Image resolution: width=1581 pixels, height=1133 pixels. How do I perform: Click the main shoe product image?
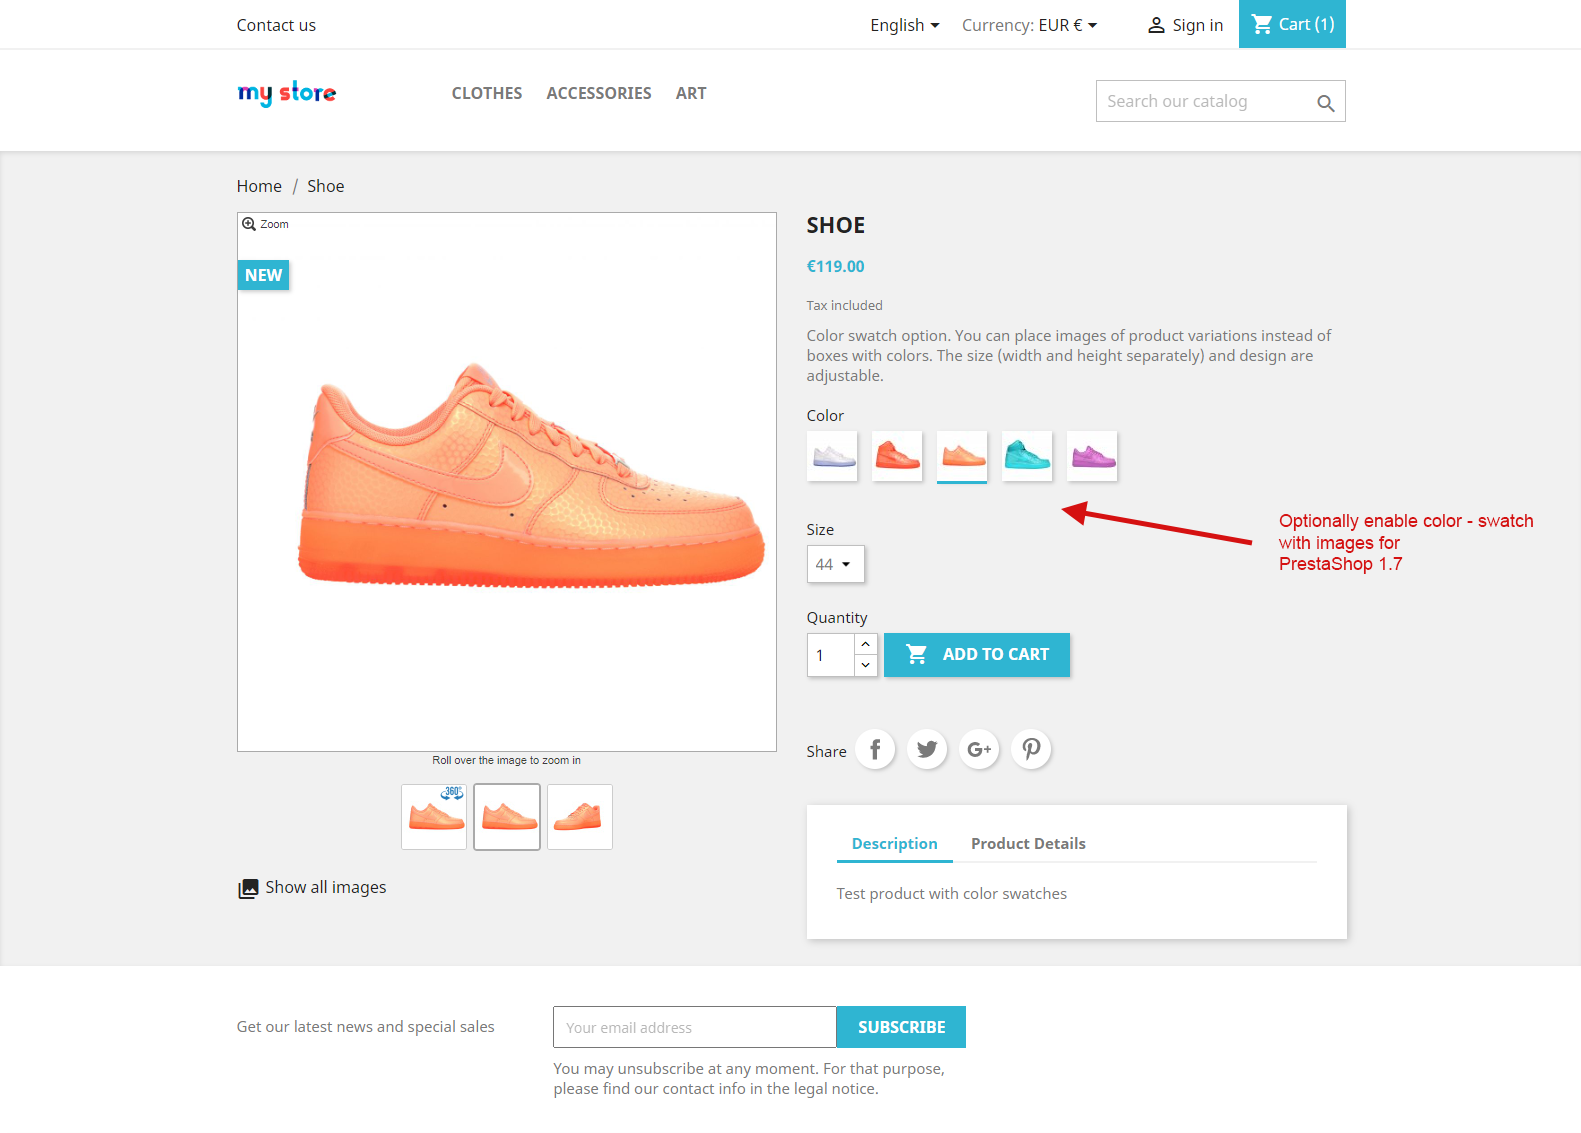(x=507, y=482)
